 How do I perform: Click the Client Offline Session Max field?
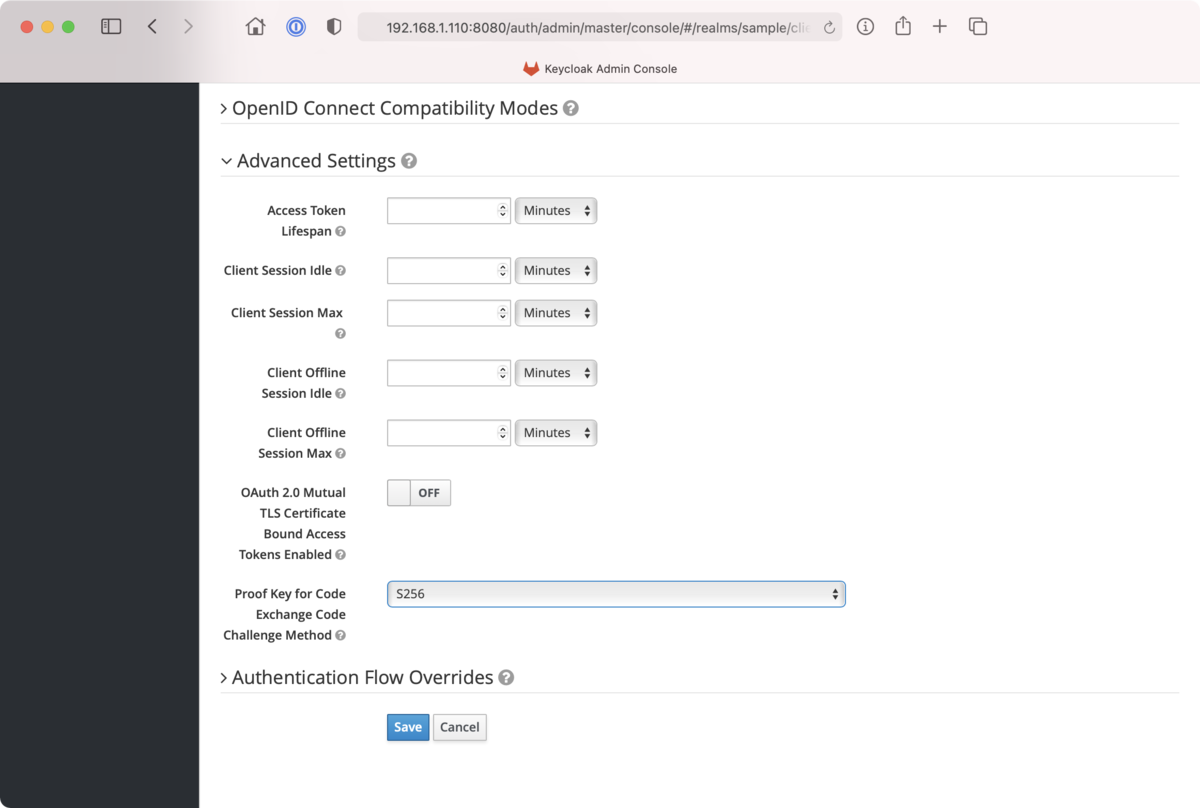tap(449, 433)
